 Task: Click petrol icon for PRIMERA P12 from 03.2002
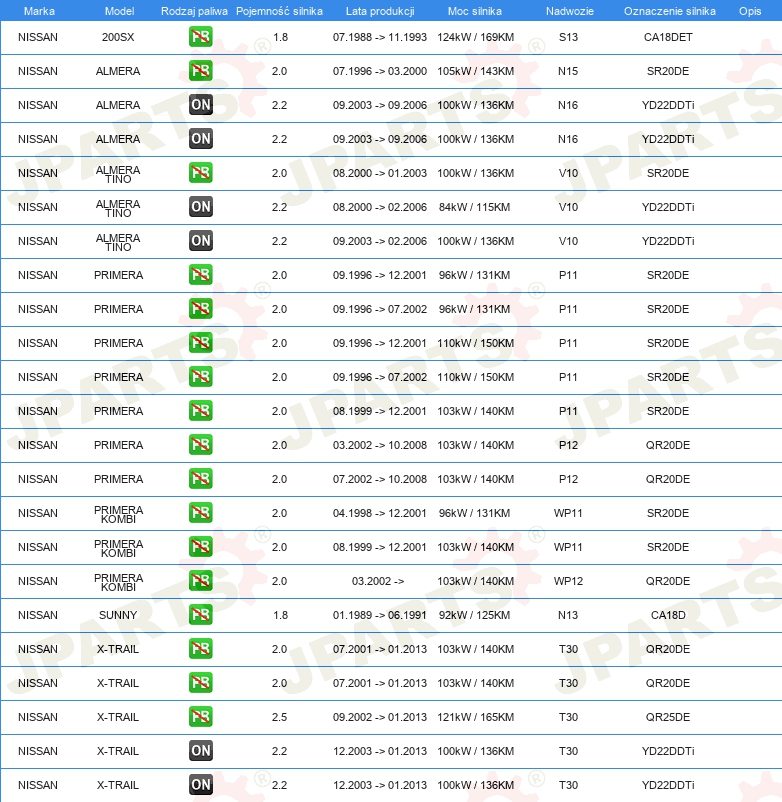coord(200,445)
